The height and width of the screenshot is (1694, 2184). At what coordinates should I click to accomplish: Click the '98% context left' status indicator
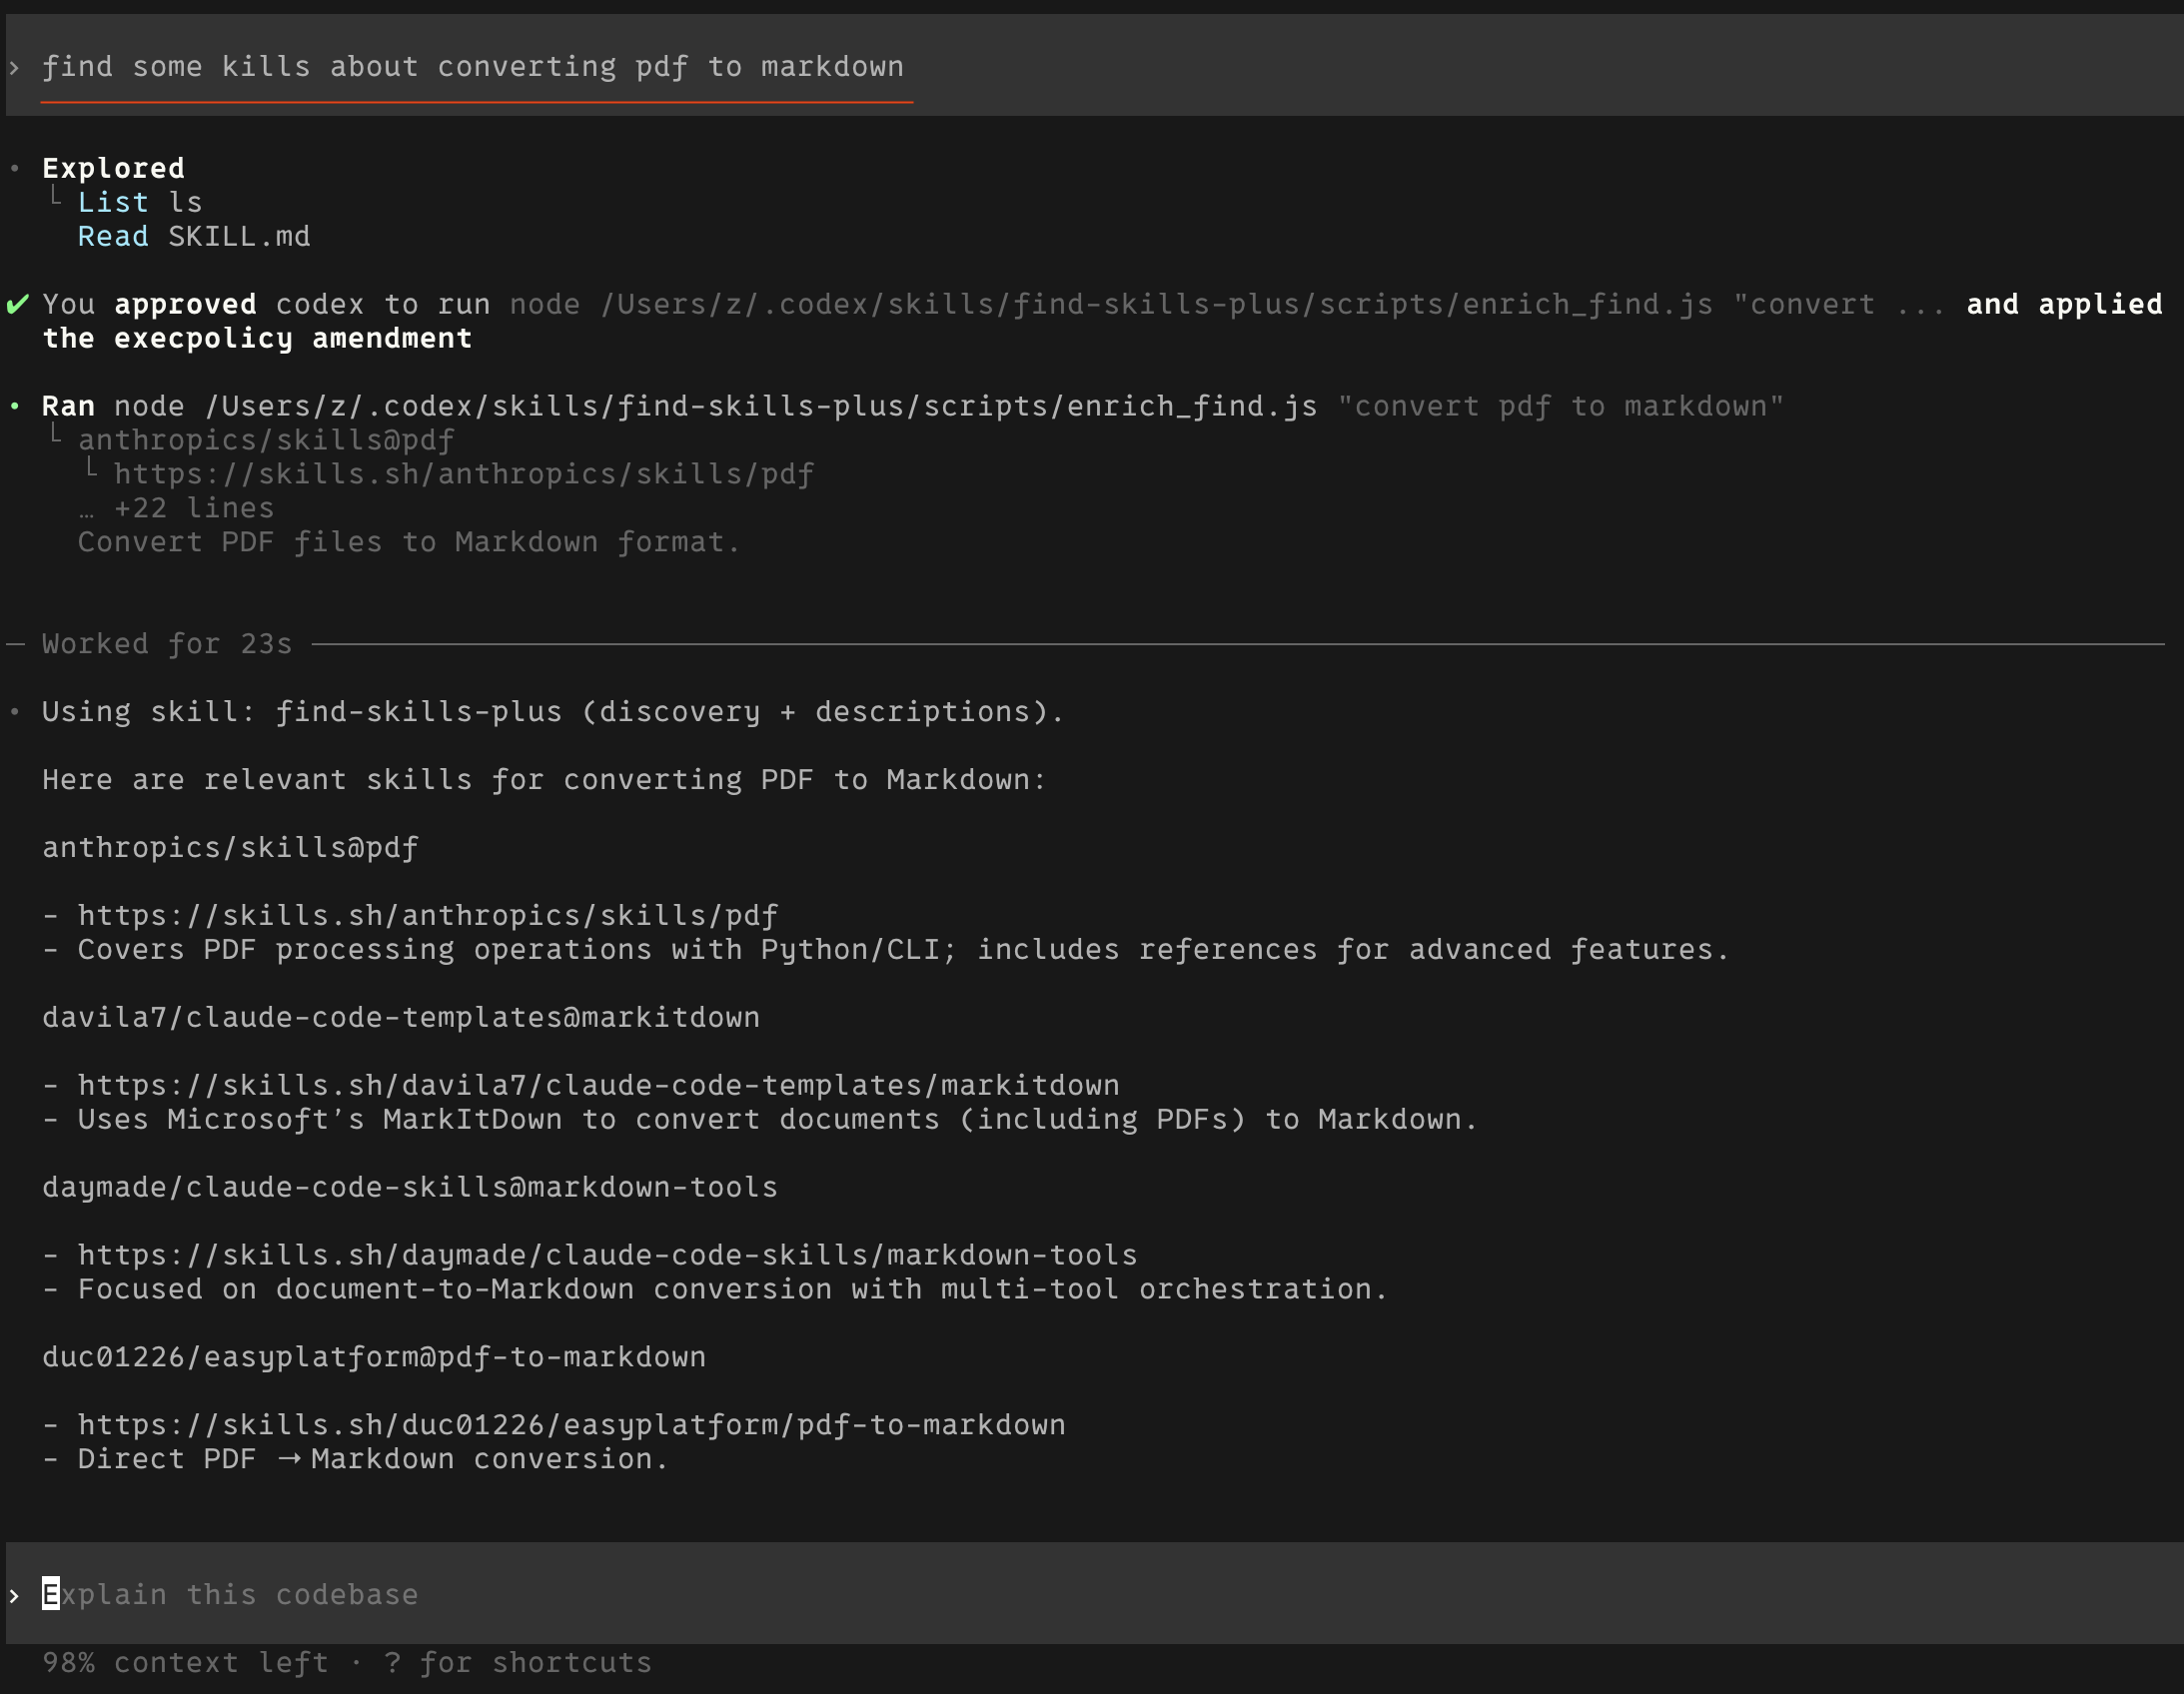coord(185,1661)
